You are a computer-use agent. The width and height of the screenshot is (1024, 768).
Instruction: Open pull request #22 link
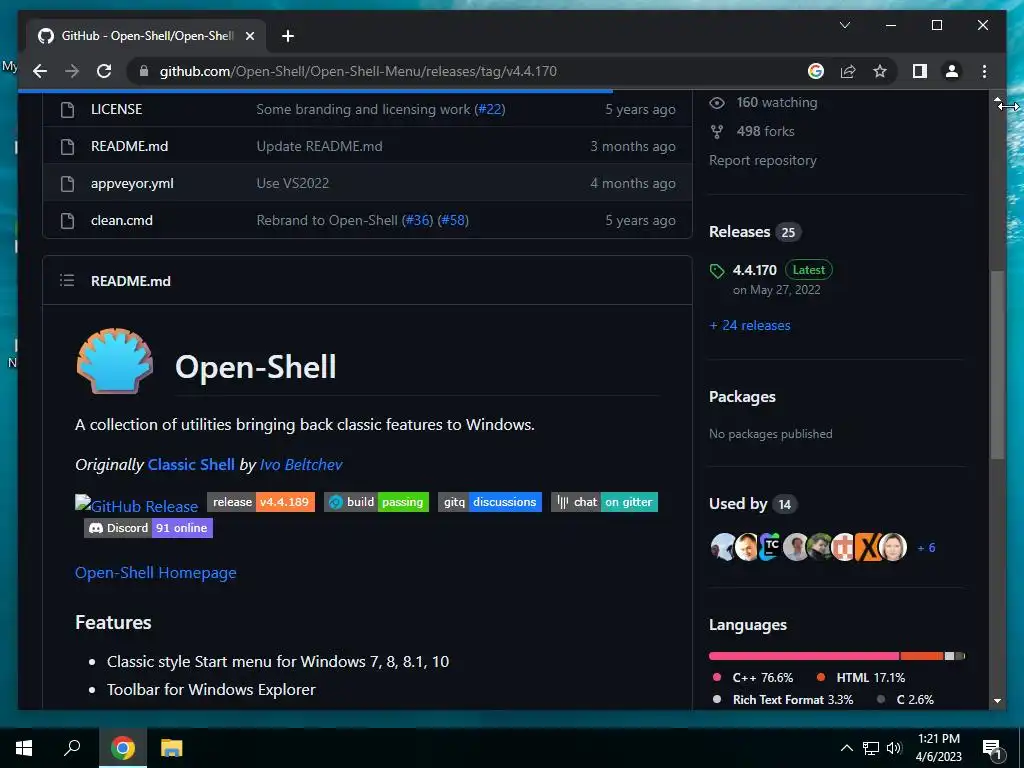pyautogui.click(x=490, y=109)
